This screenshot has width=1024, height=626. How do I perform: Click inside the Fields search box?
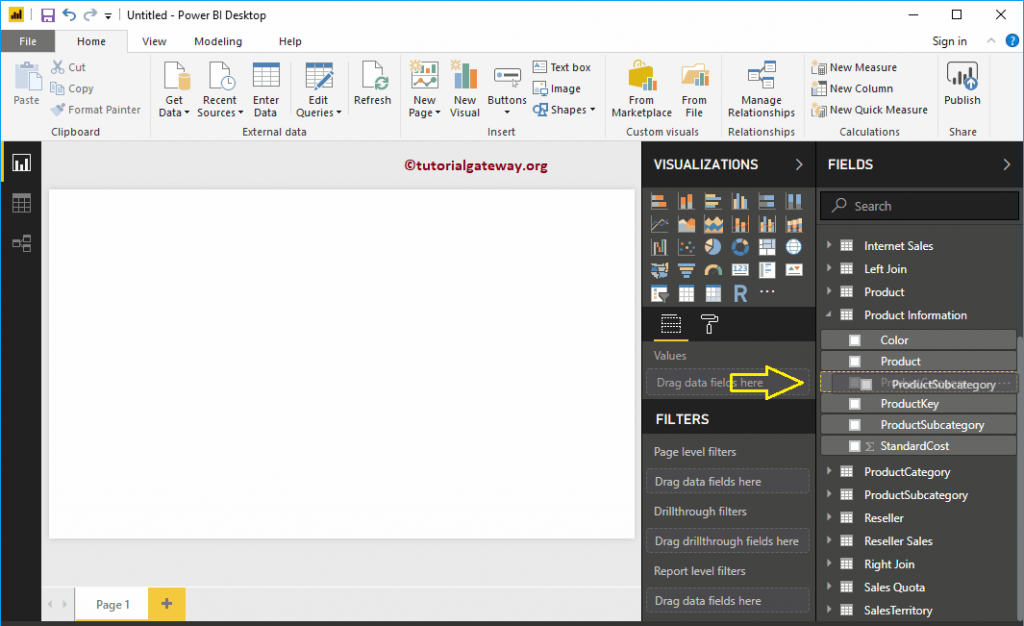[x=918, y=205]
